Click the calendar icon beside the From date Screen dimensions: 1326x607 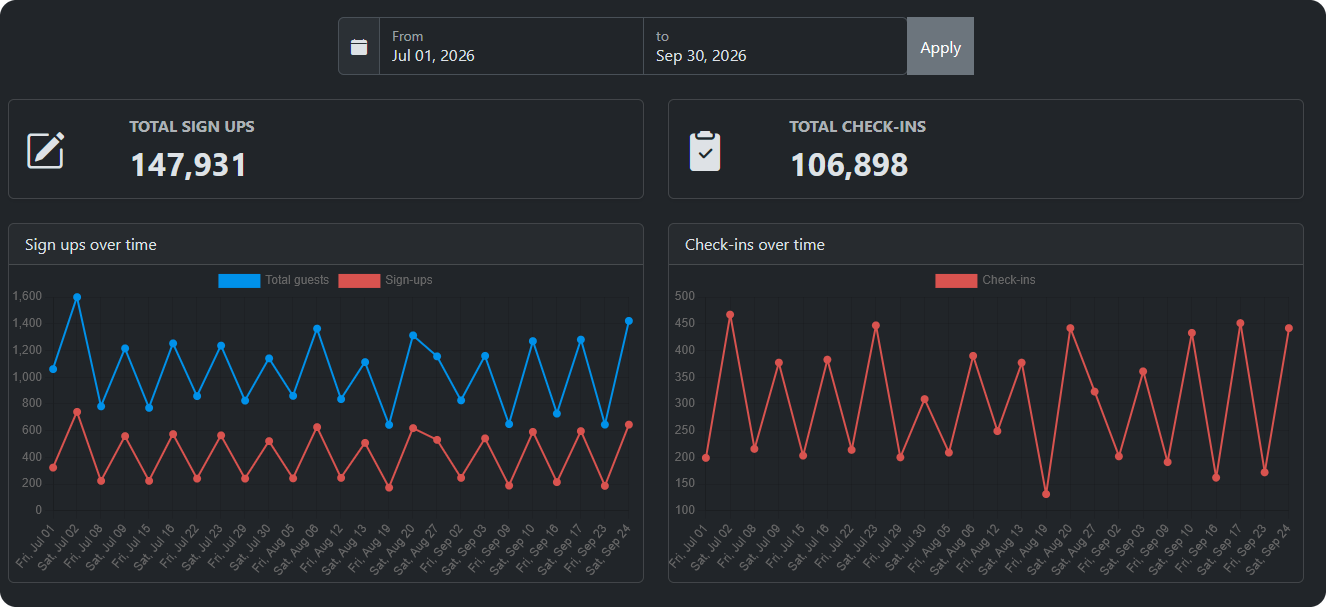[x=359, y=47]
